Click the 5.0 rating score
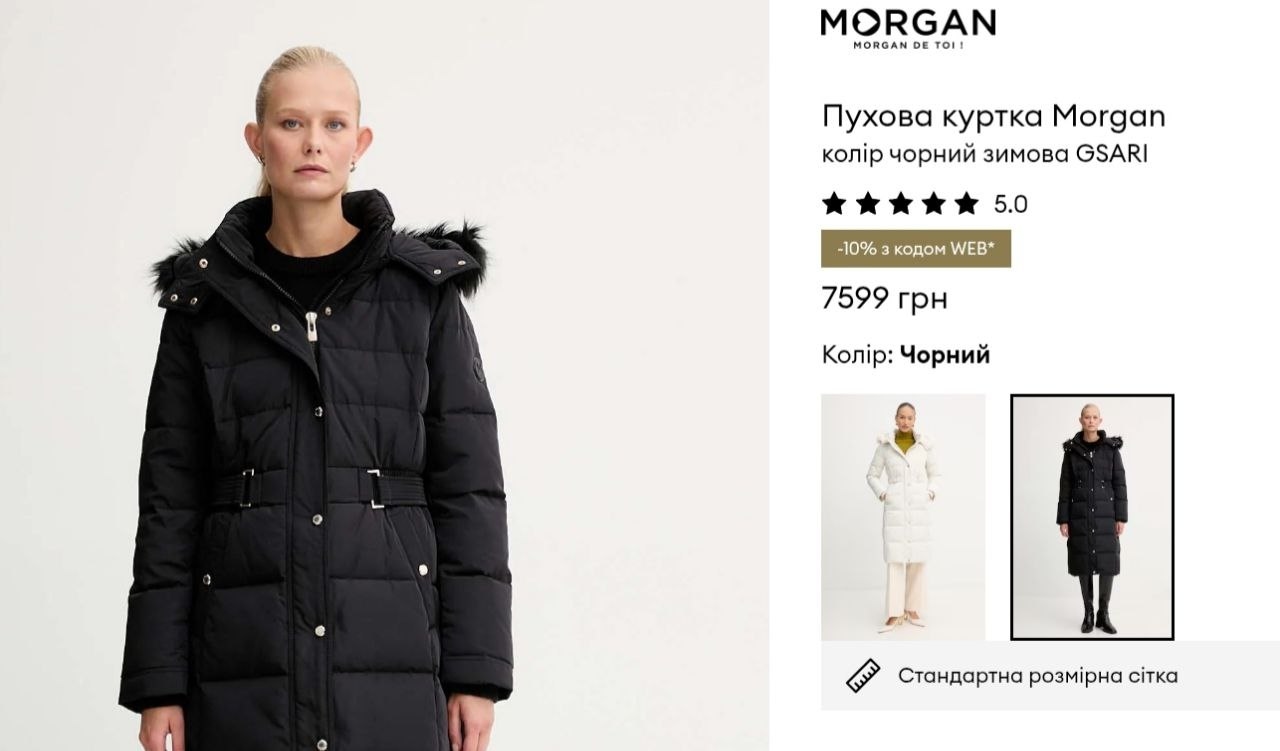The width and height of the screenshot is (1280, 751). point(1010,205)
